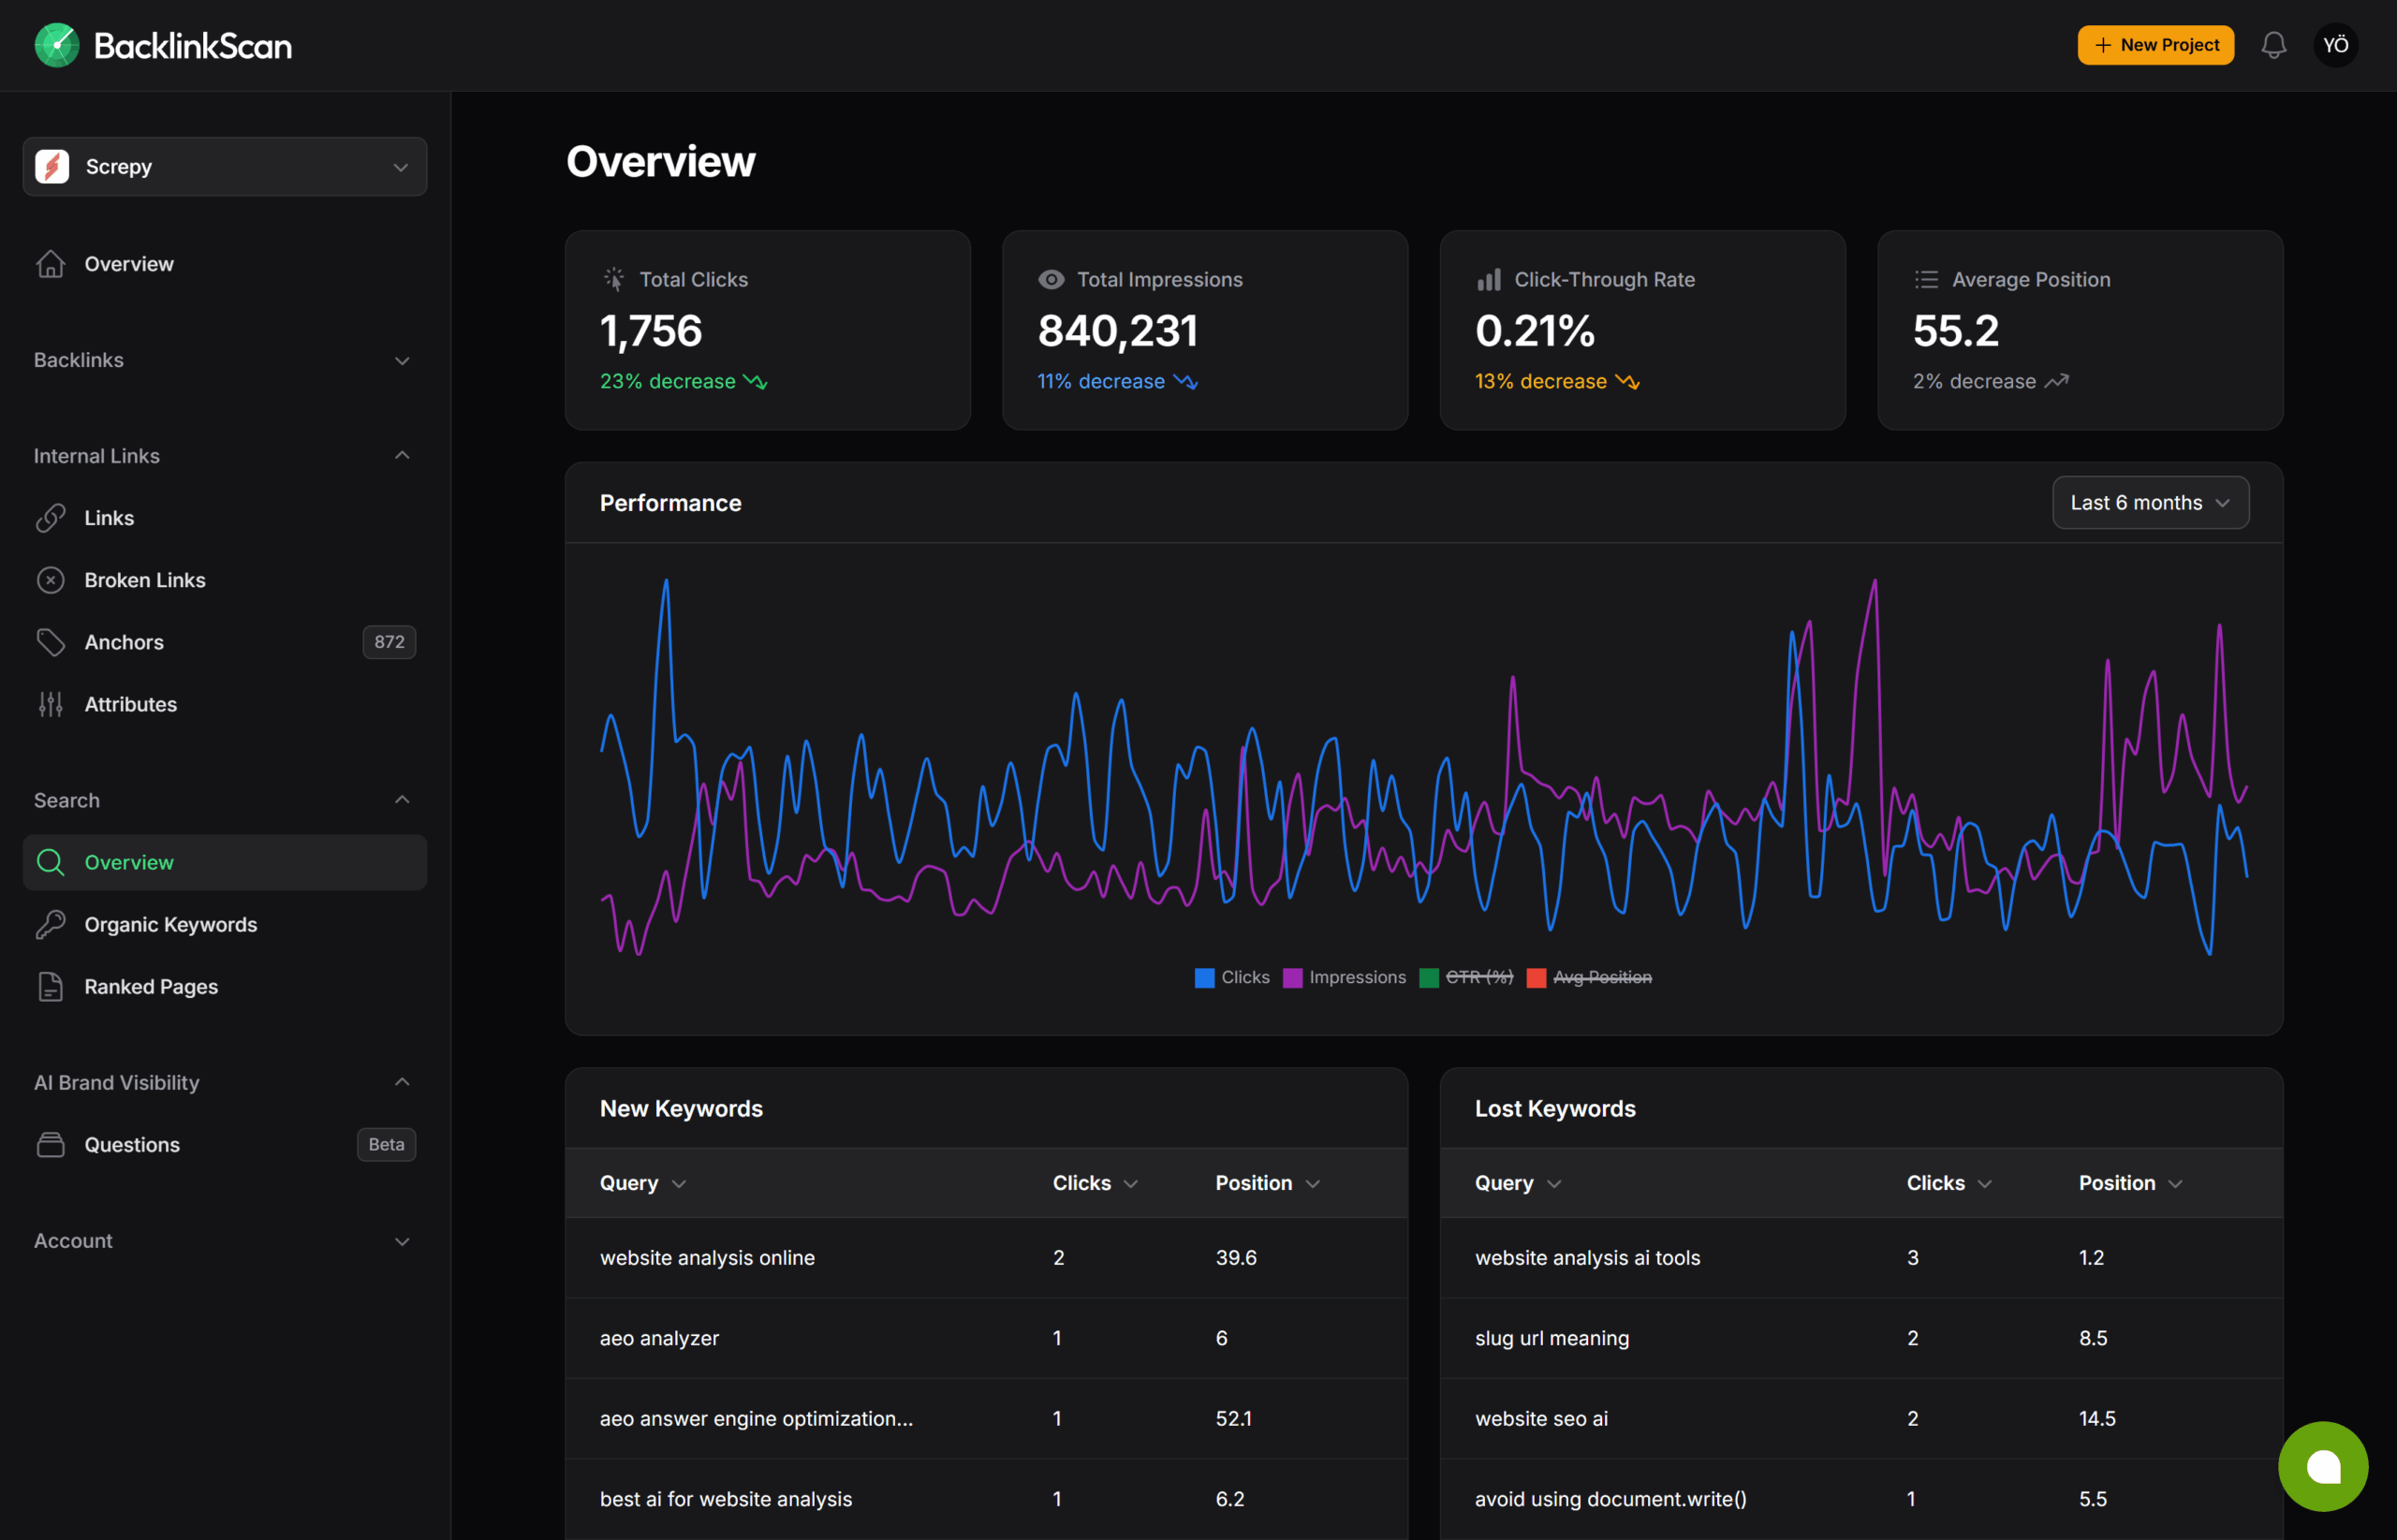Sort Lost Keywords by Query column
The image size is (2397, 1540).
[1518, 1183]
